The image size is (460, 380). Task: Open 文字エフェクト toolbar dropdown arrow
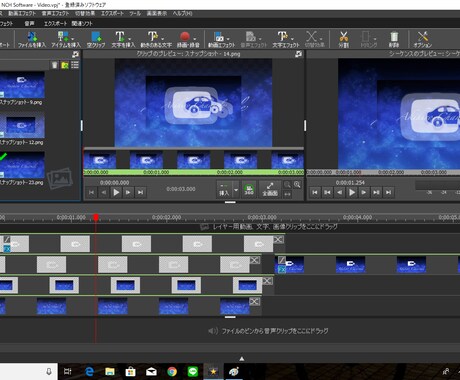coord(292,39)
